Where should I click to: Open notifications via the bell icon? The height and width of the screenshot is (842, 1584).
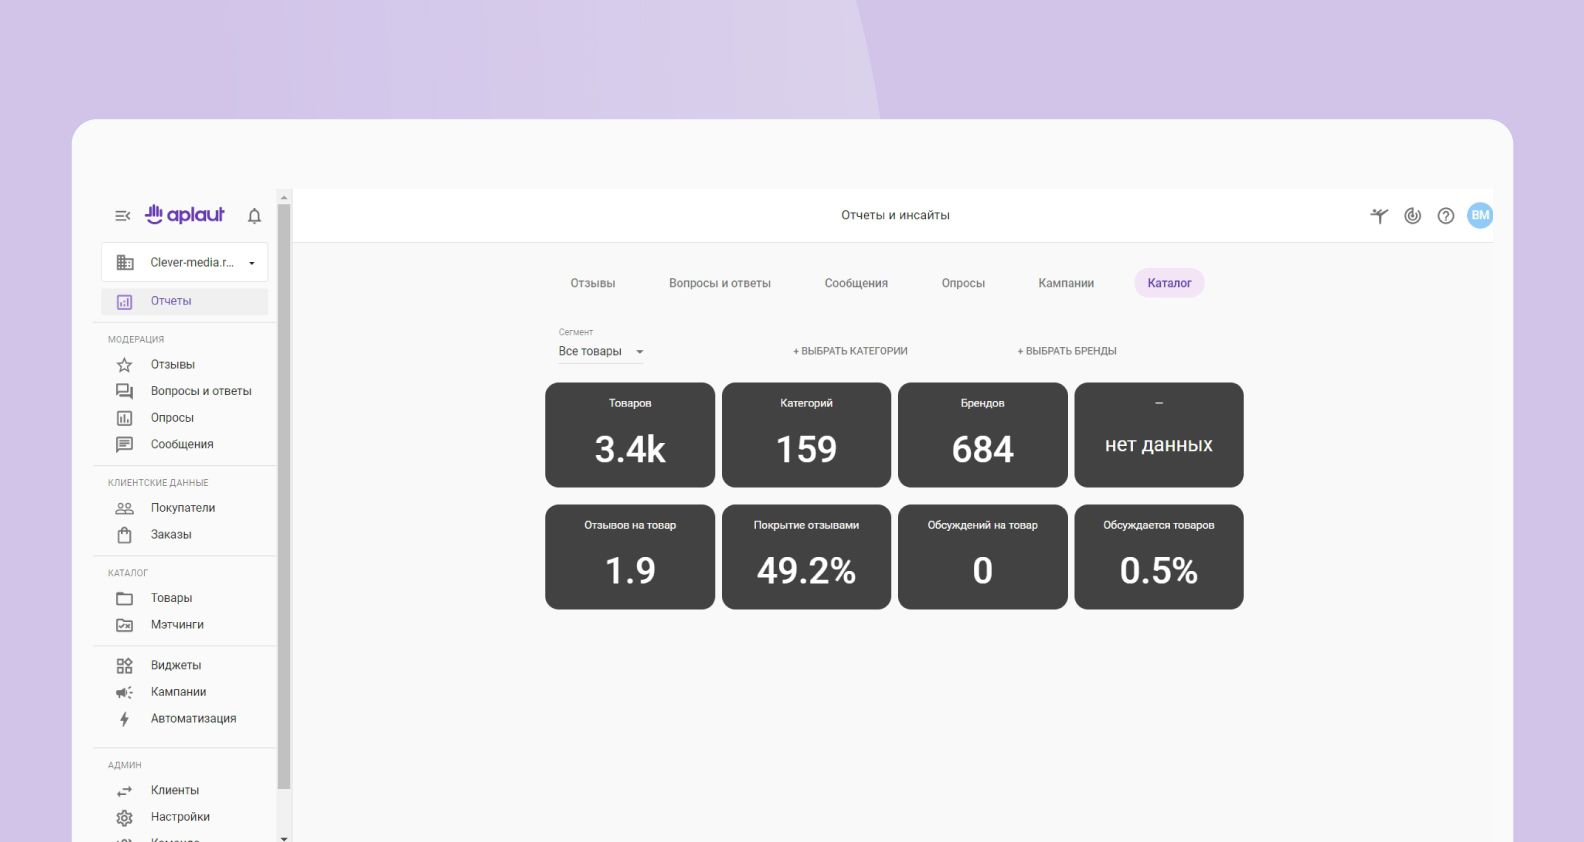coord(254,216)
